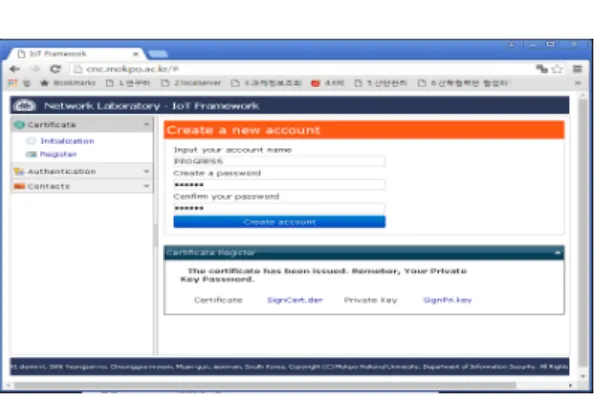This screenshot has height=396, width=599.
Task: Expand the Authentication sidebar section
Action: click(146, 171)
